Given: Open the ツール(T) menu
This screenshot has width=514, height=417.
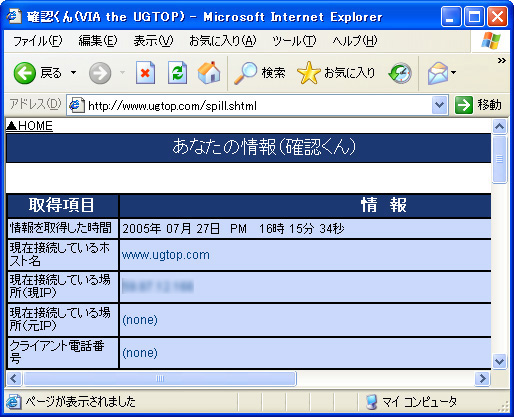Looking at the screenshot, I should [x=294, y=41].
